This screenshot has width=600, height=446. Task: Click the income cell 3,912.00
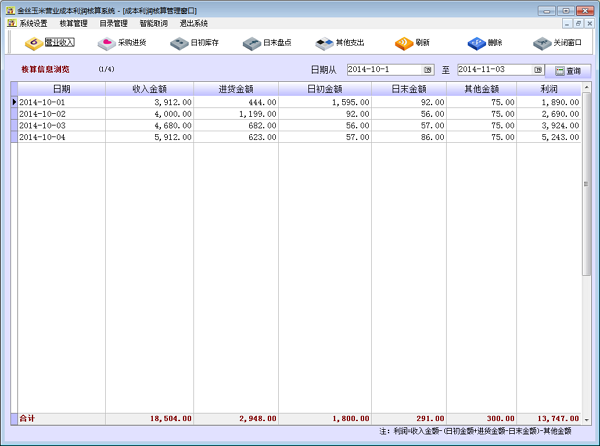coord(150,102)
